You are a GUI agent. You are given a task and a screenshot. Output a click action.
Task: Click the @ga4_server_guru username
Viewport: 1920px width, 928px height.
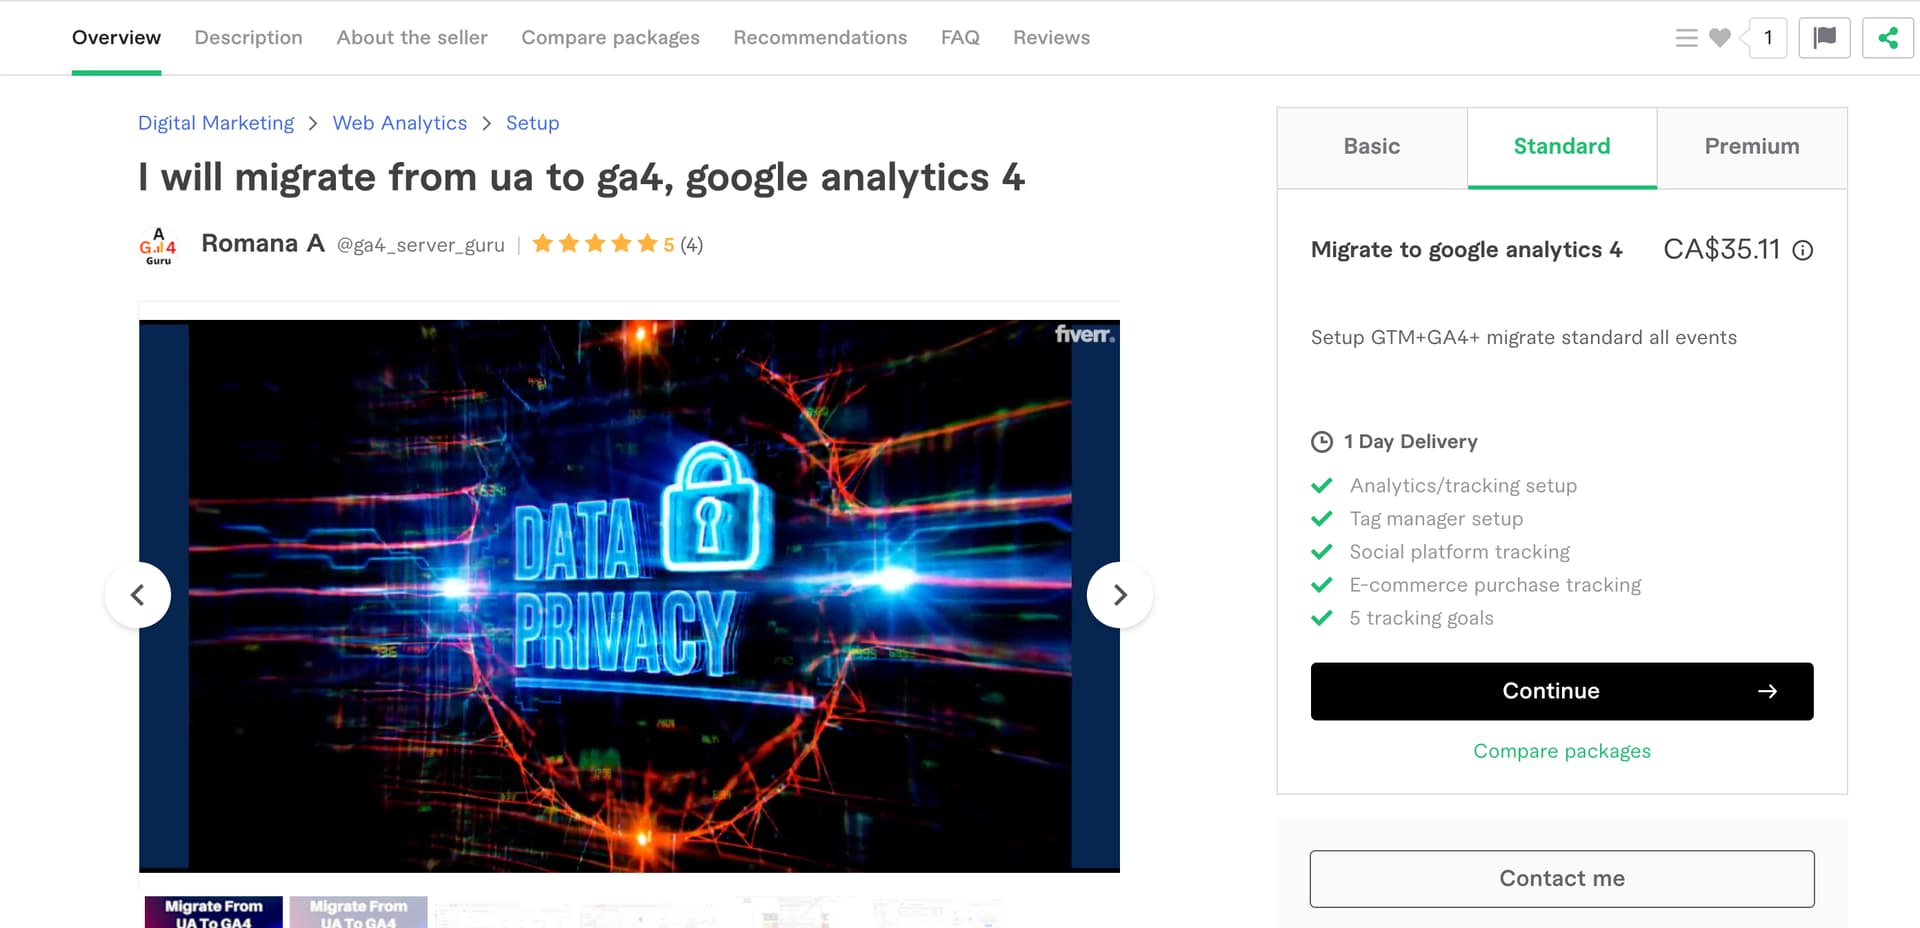coord(421,245)
